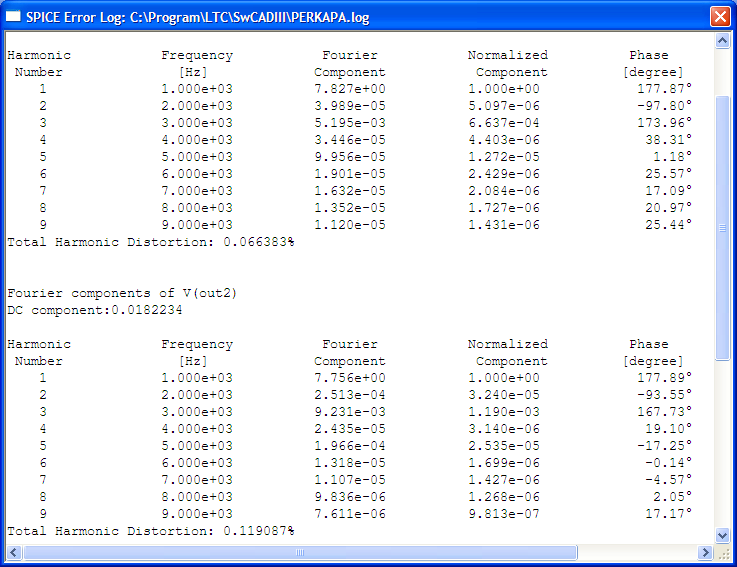This screenshot has height=567, width=737.
Task: Click Fourier component value 1.318e-05
Action: 350,463
